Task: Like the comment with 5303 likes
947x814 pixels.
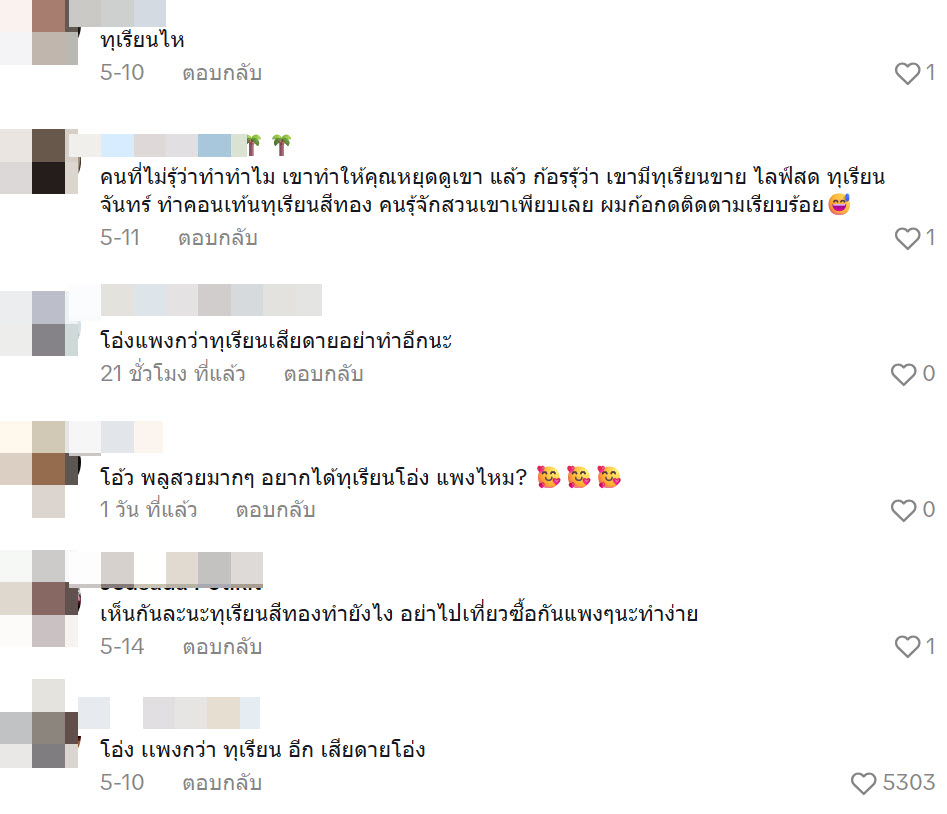Action: (x=863, y=783)
